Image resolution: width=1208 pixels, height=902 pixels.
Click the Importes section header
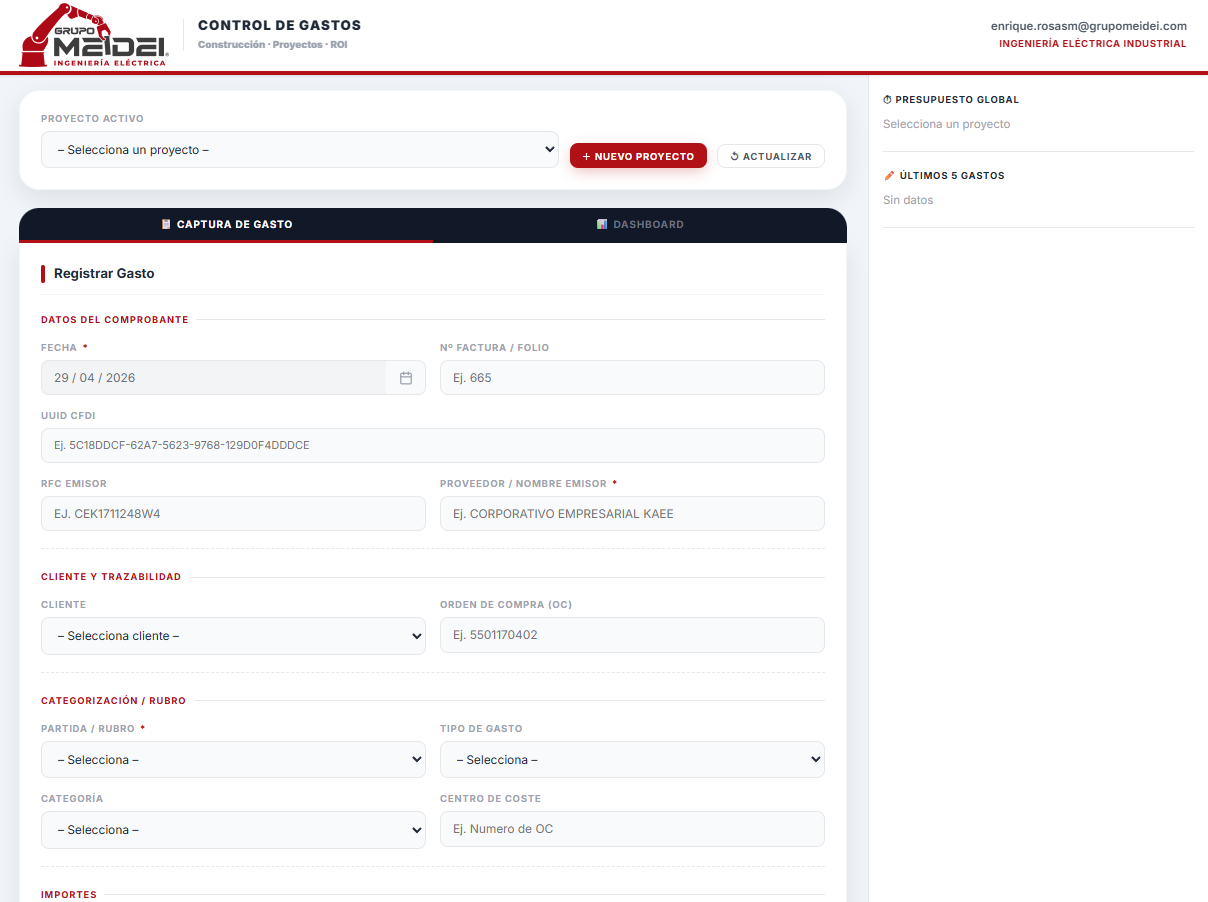pyautogui.click(x=69, y=895)
